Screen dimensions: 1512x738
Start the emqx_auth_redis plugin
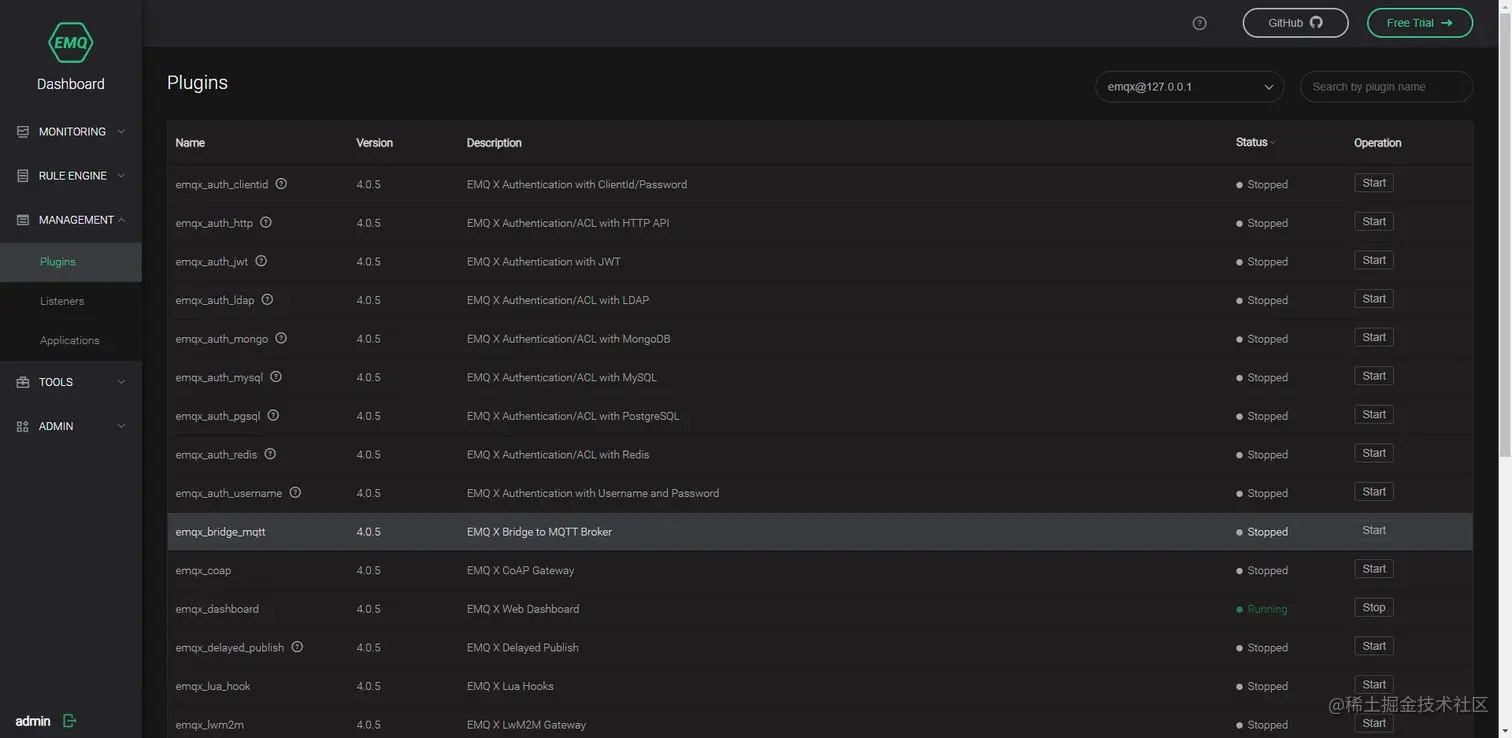(1374, 454)
